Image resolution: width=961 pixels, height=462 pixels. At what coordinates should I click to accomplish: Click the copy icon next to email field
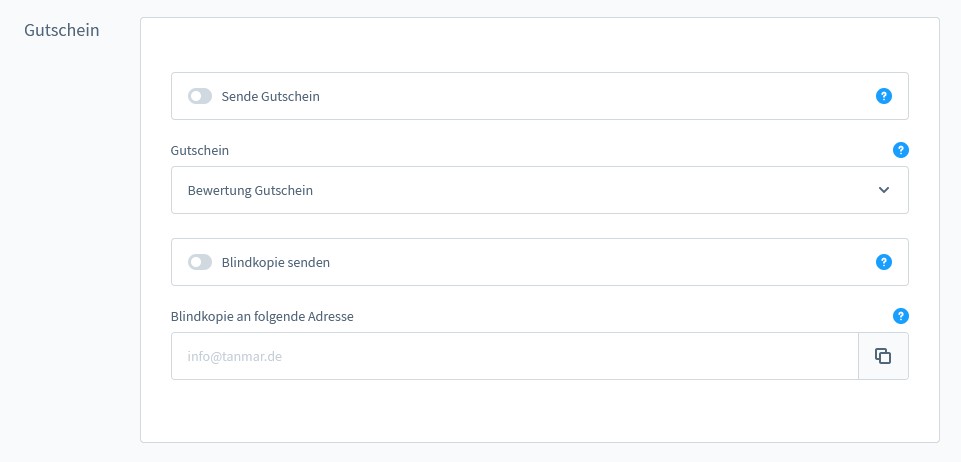(x=883, y=356)
